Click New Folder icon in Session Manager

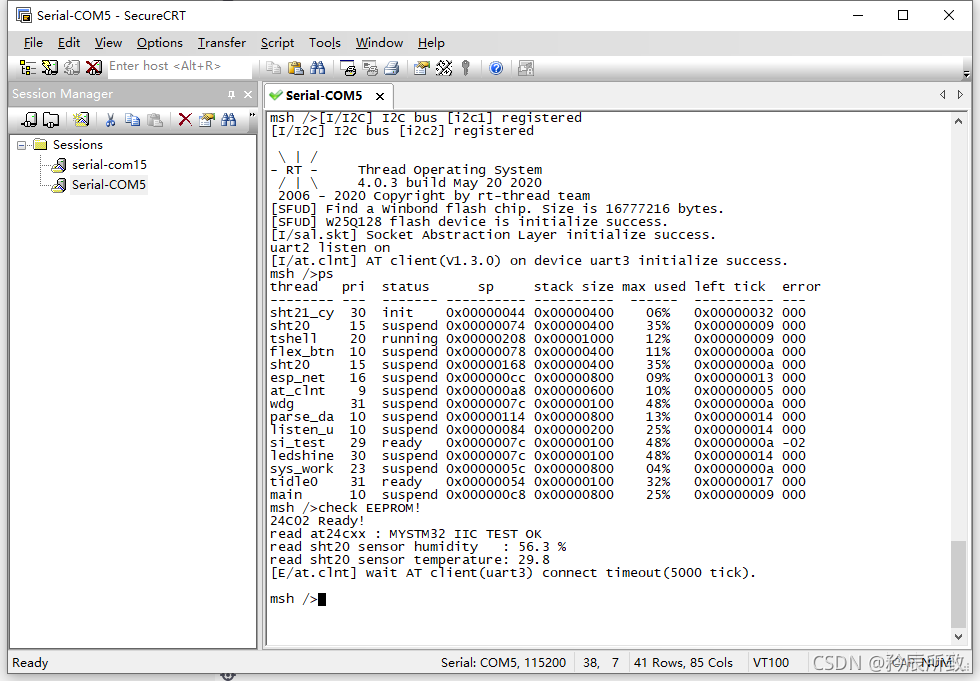[51, 119]
